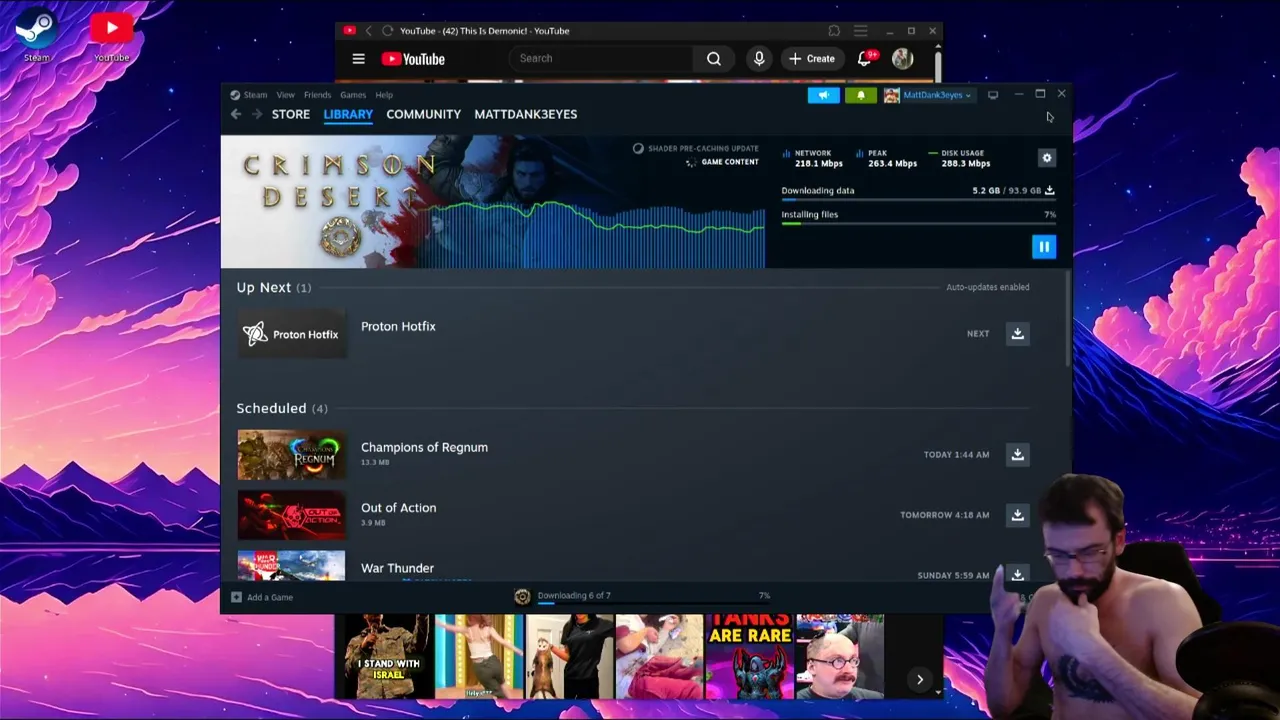Click the Up Next (1) section header
The height and width of the screenshot is (720, 1280).
point(274,287)
